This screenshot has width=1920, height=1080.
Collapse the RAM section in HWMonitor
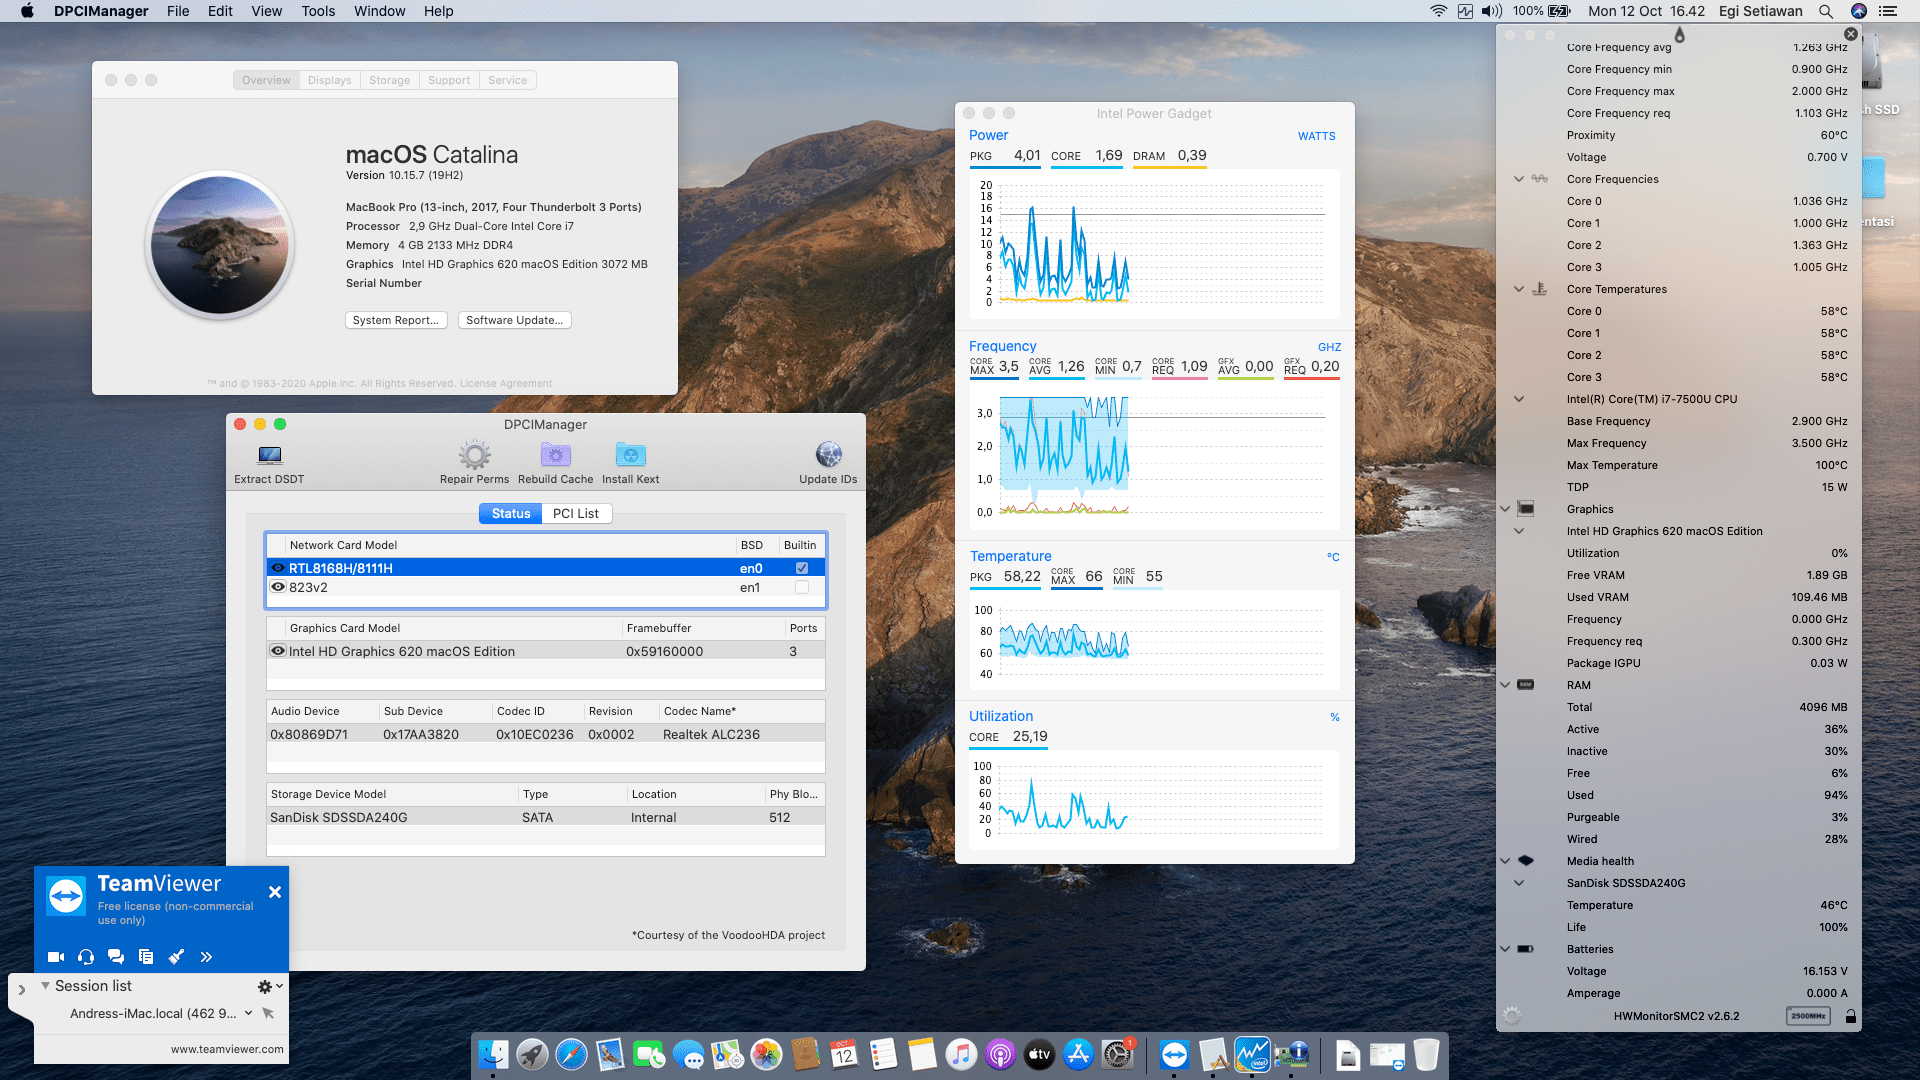point(1505,685)
